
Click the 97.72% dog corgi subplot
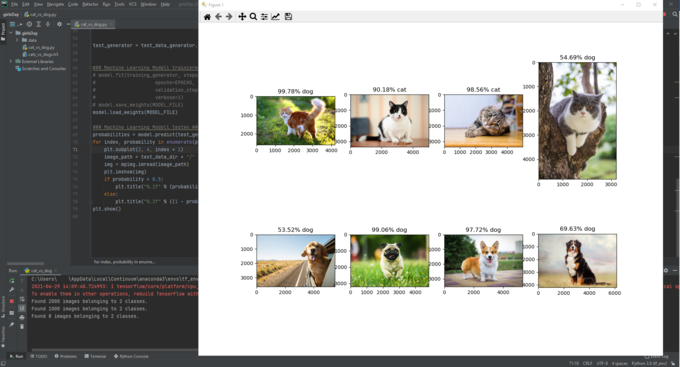tap(483, 261)
